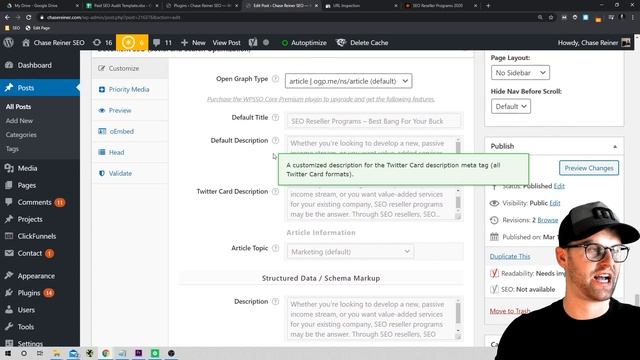Click View Post in admin bar
The height and width of the screenshot is (360, 640).
(x=226, y=42)
